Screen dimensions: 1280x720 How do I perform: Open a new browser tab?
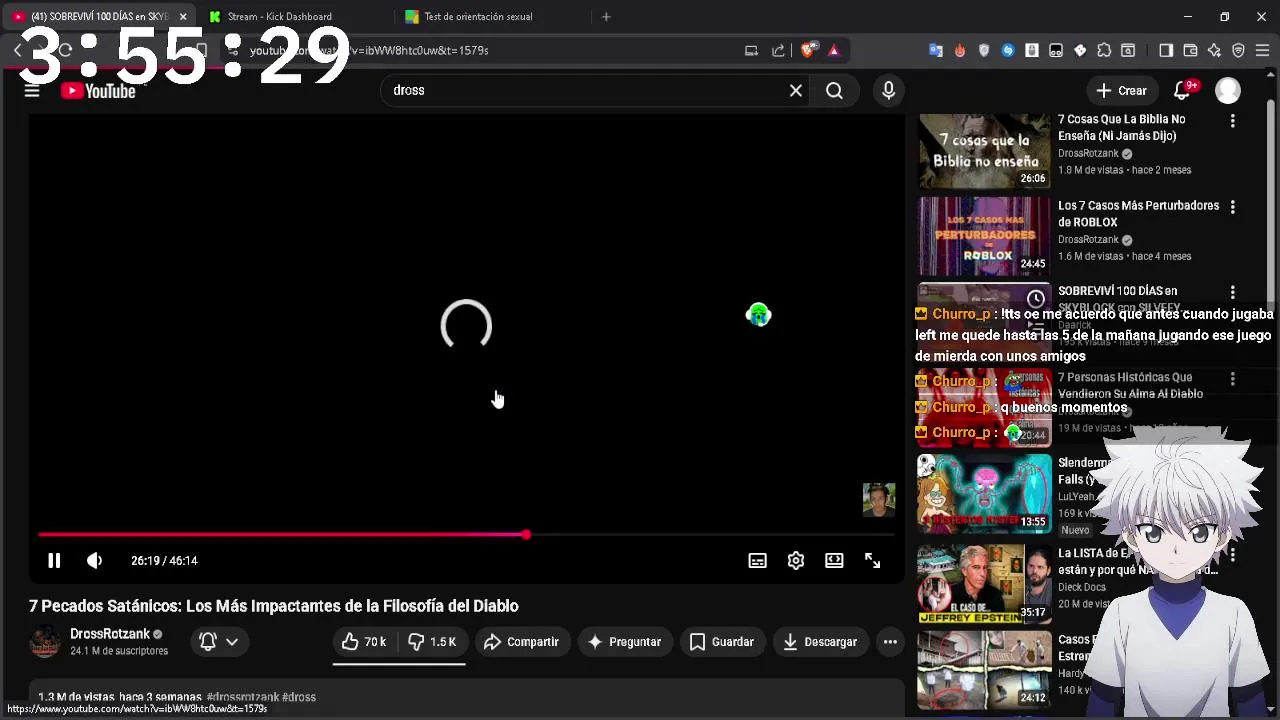click(606, 17)
